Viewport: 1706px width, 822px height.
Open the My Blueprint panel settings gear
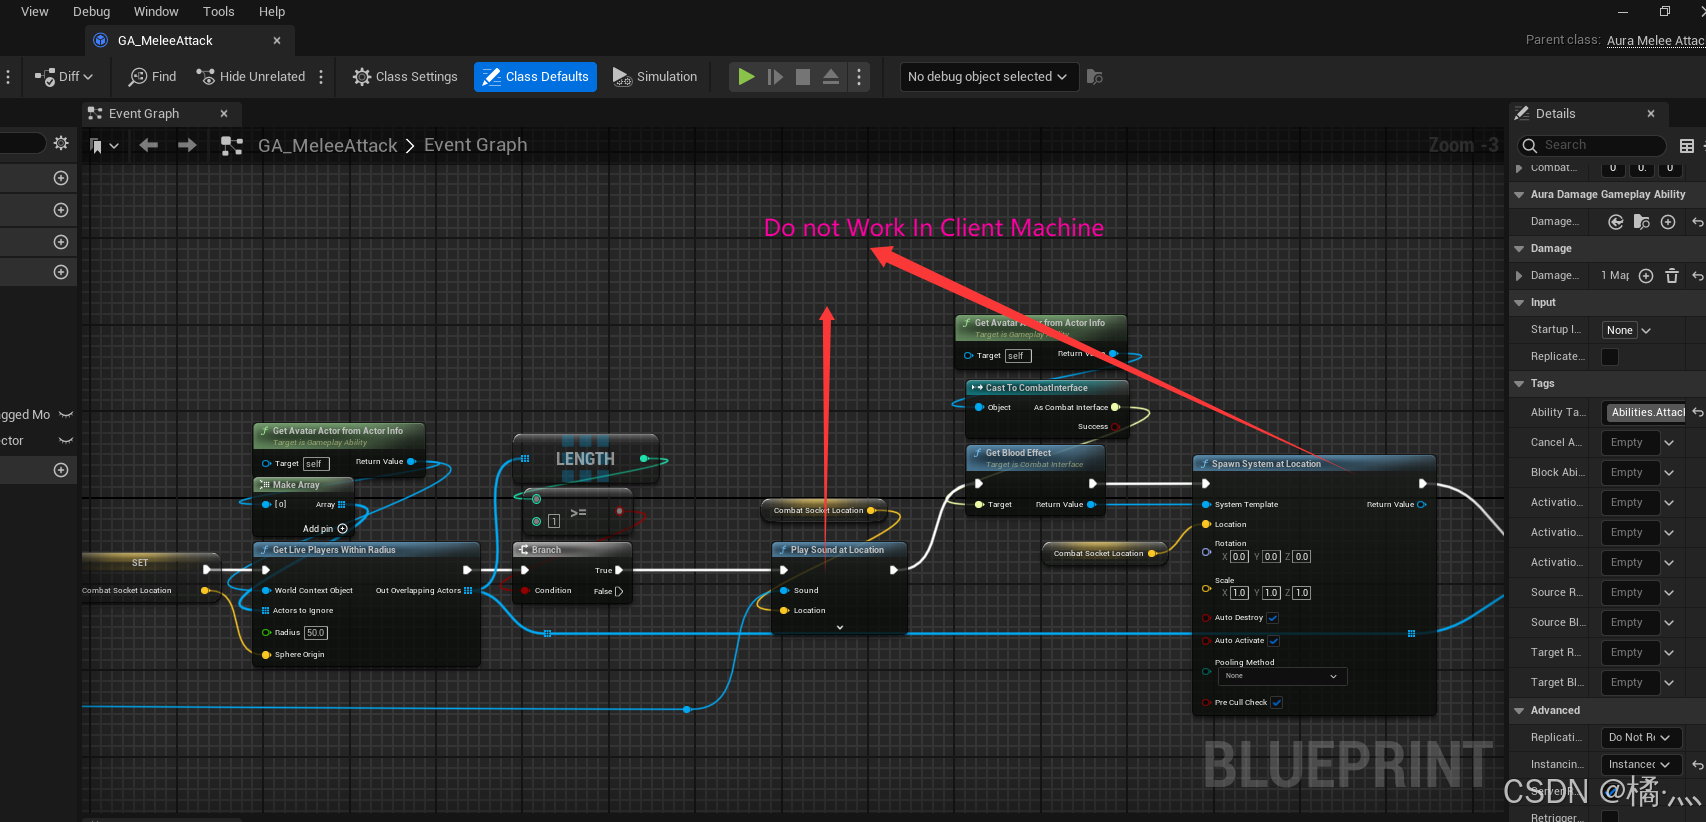(x=61, y=143)
